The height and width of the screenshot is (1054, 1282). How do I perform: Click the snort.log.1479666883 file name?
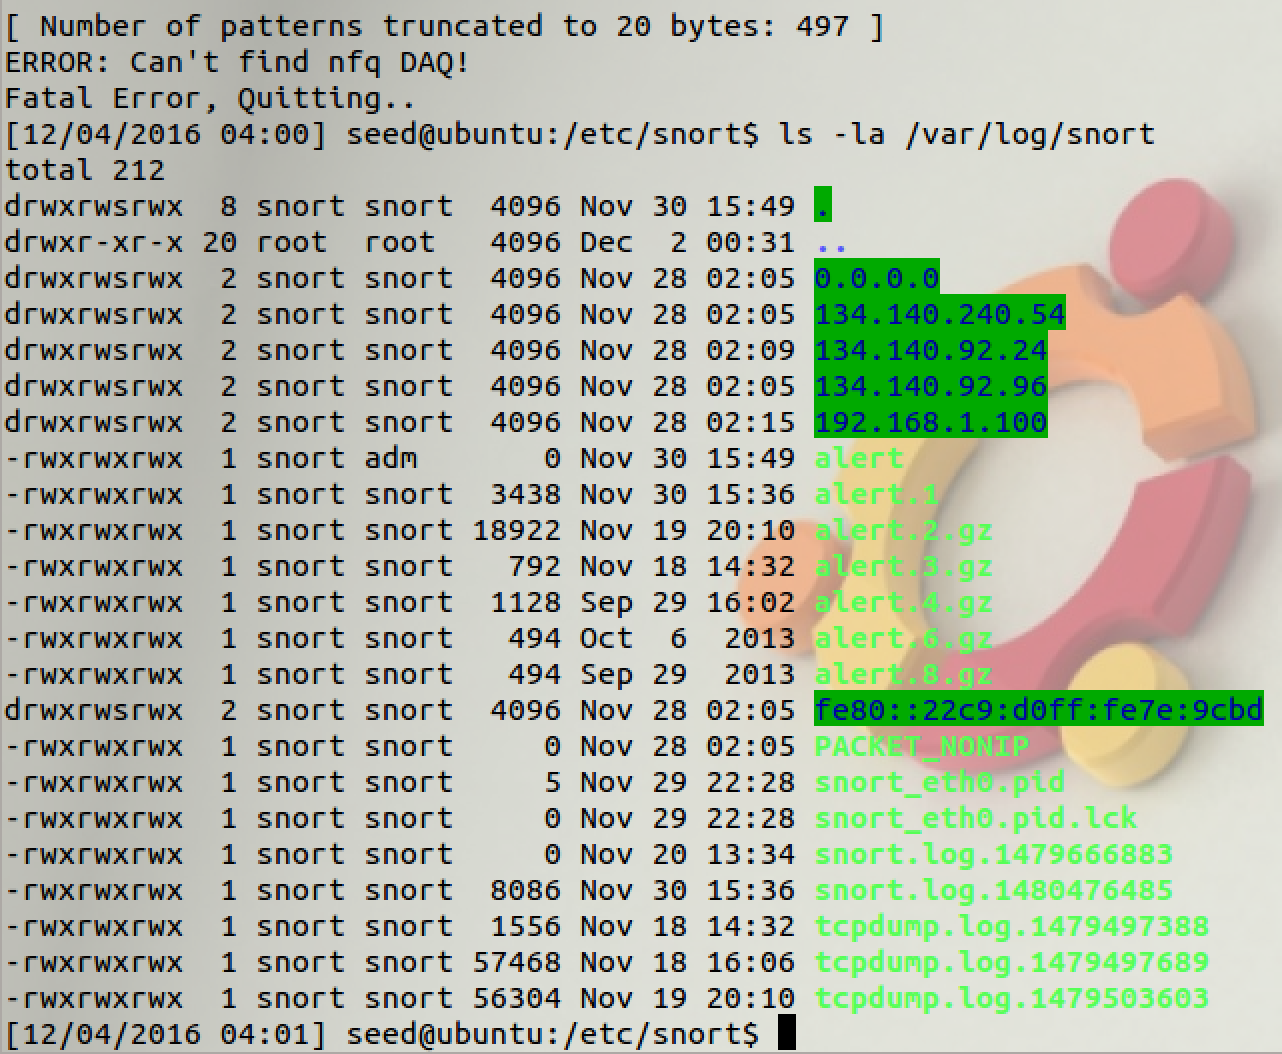point(993,855)
